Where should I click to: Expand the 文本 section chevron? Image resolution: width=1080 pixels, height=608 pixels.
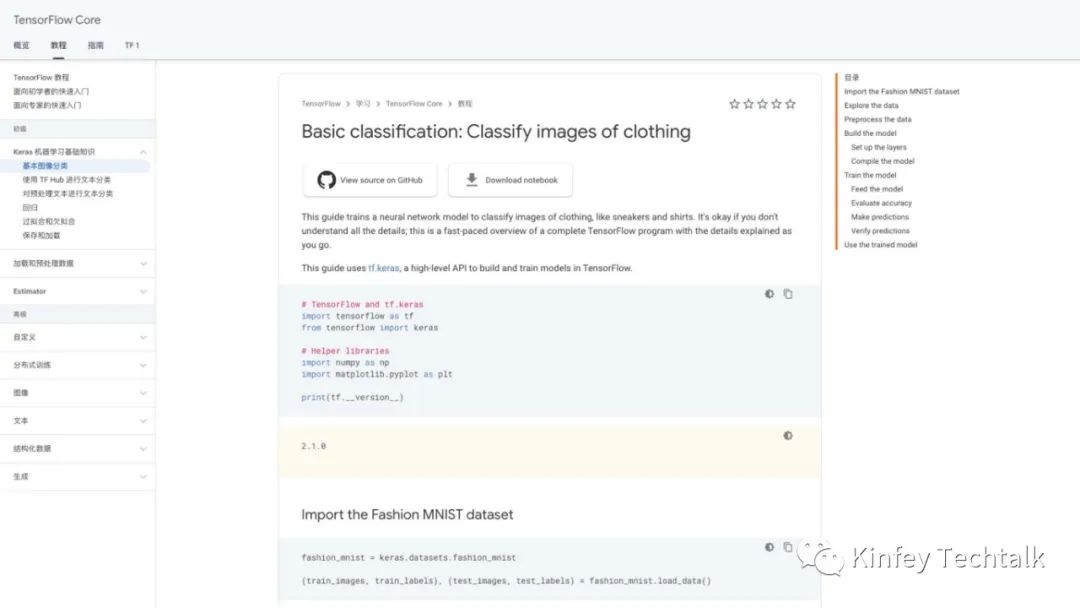pyautogui.click(x=143, y=421)
